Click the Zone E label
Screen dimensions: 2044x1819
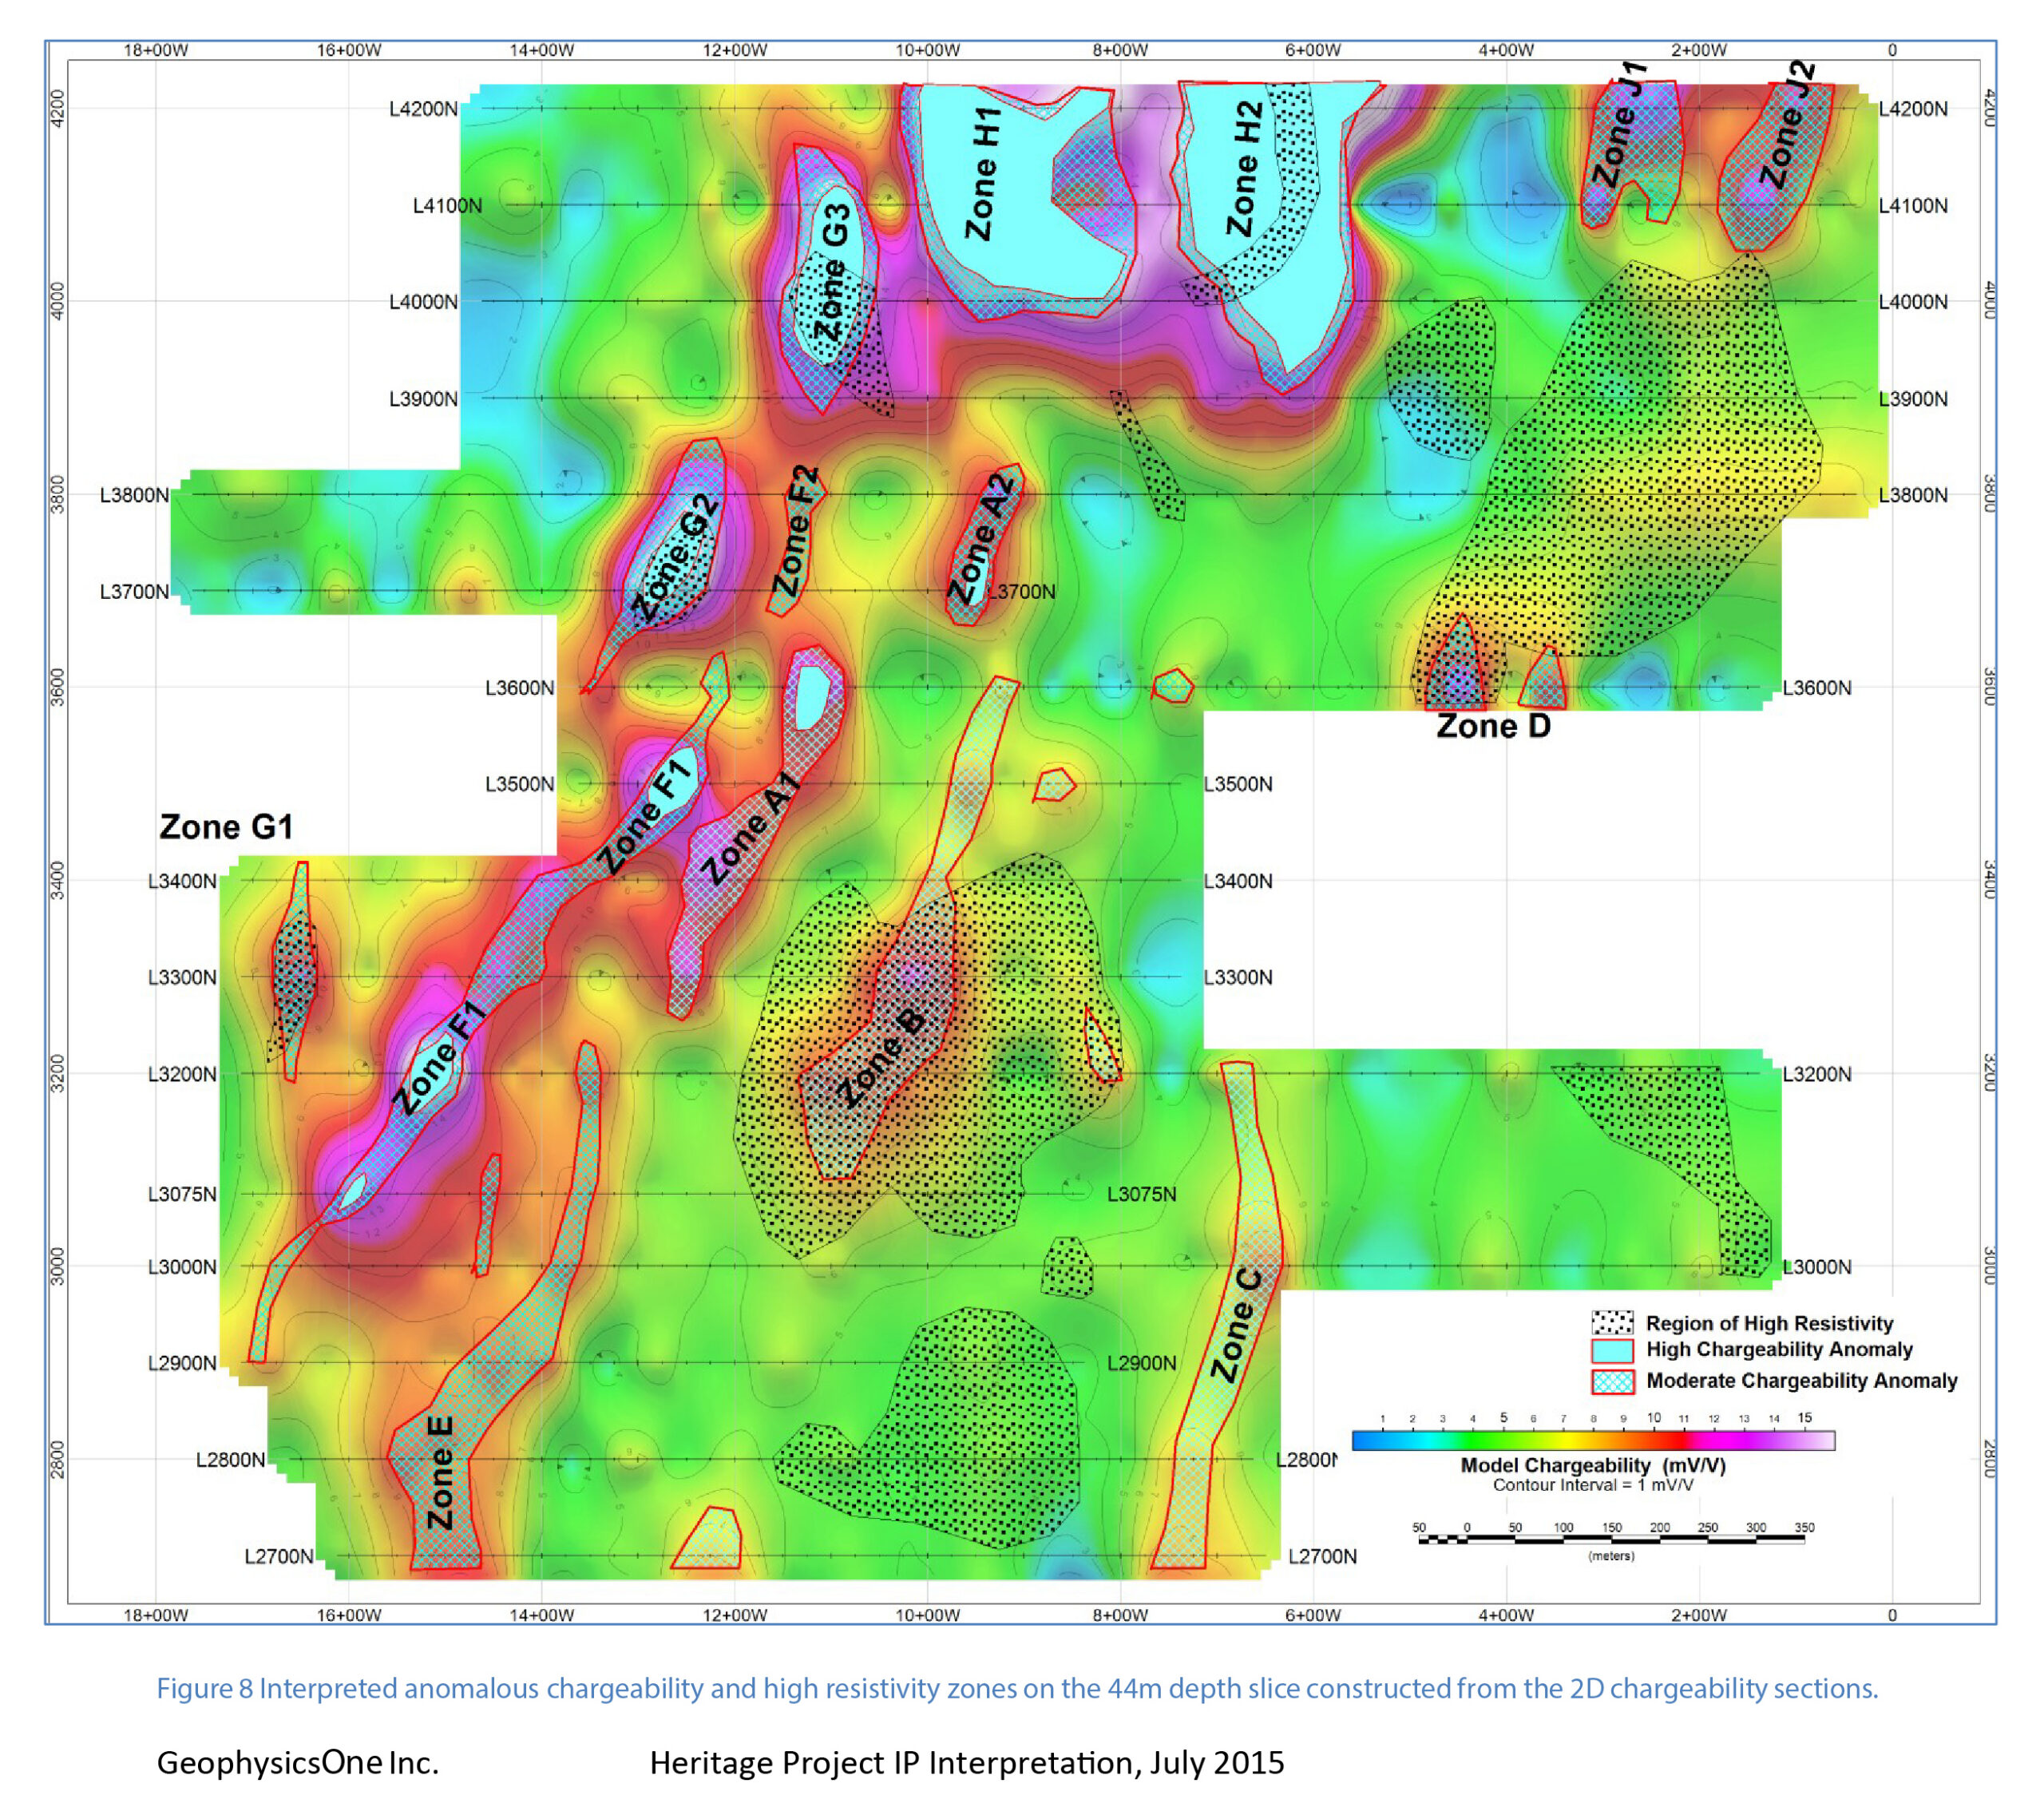point(441,1472)
